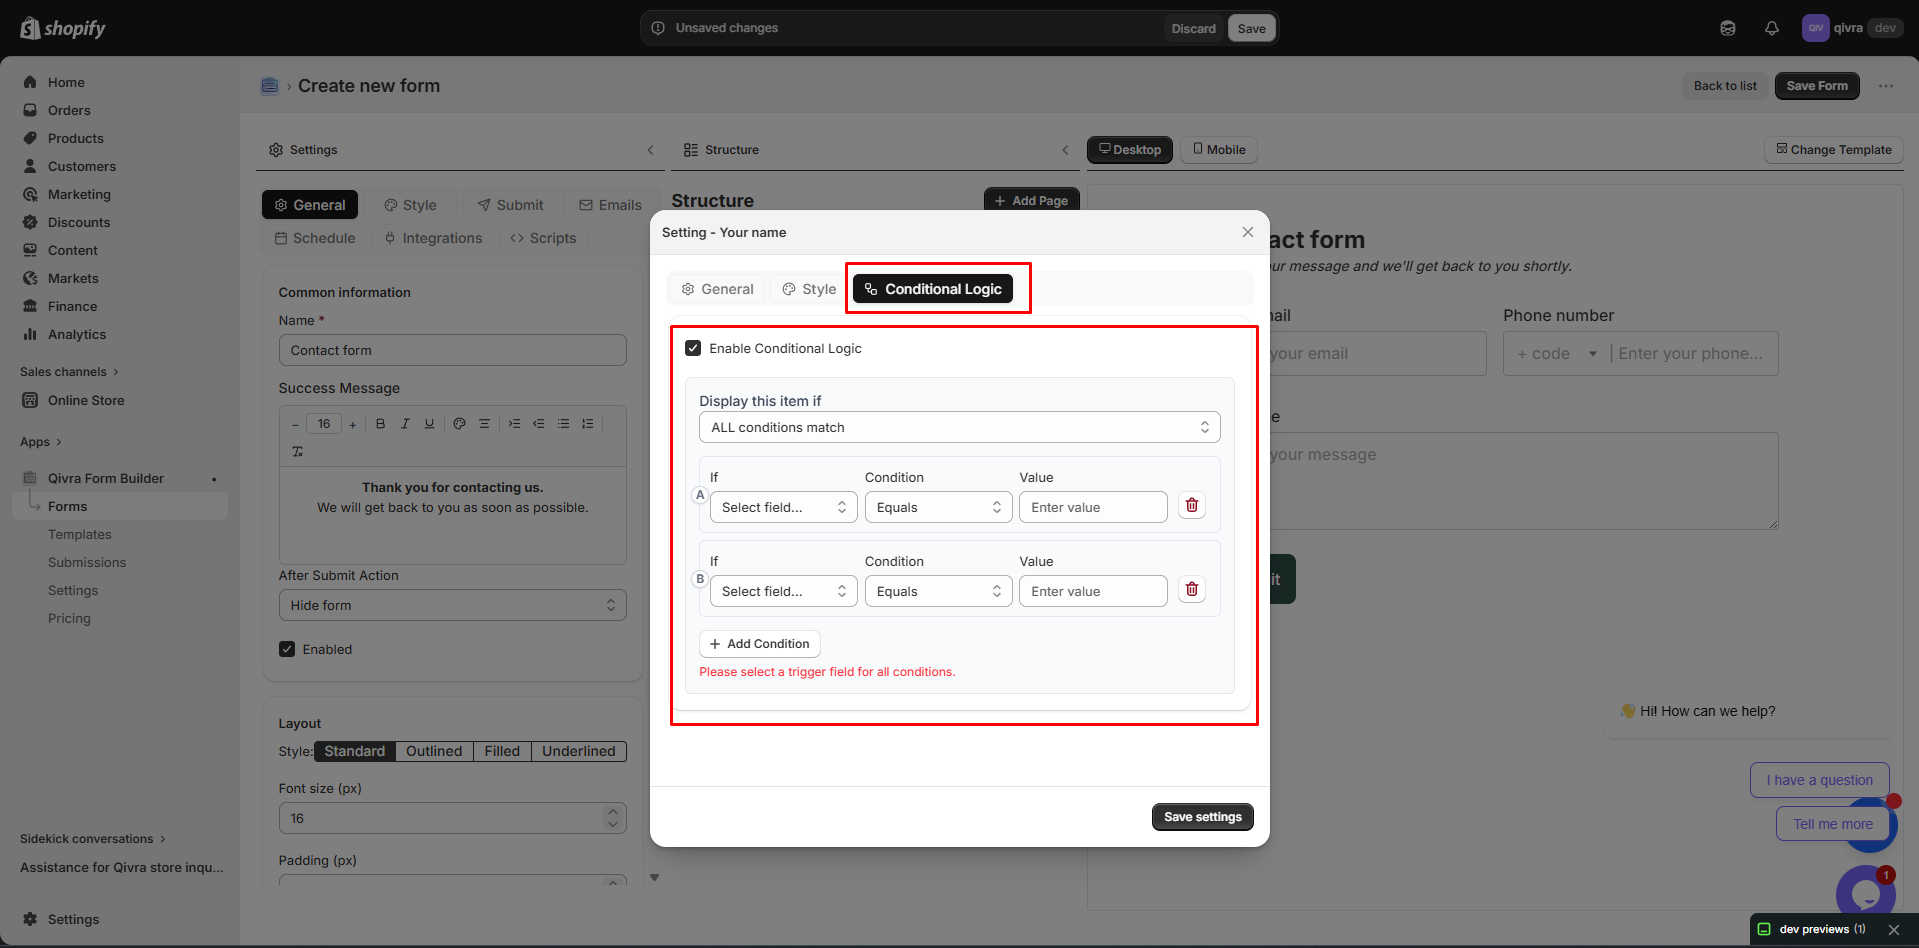
Task: Open Emails tab in Settings panel
Action: (x=610, y=205)
